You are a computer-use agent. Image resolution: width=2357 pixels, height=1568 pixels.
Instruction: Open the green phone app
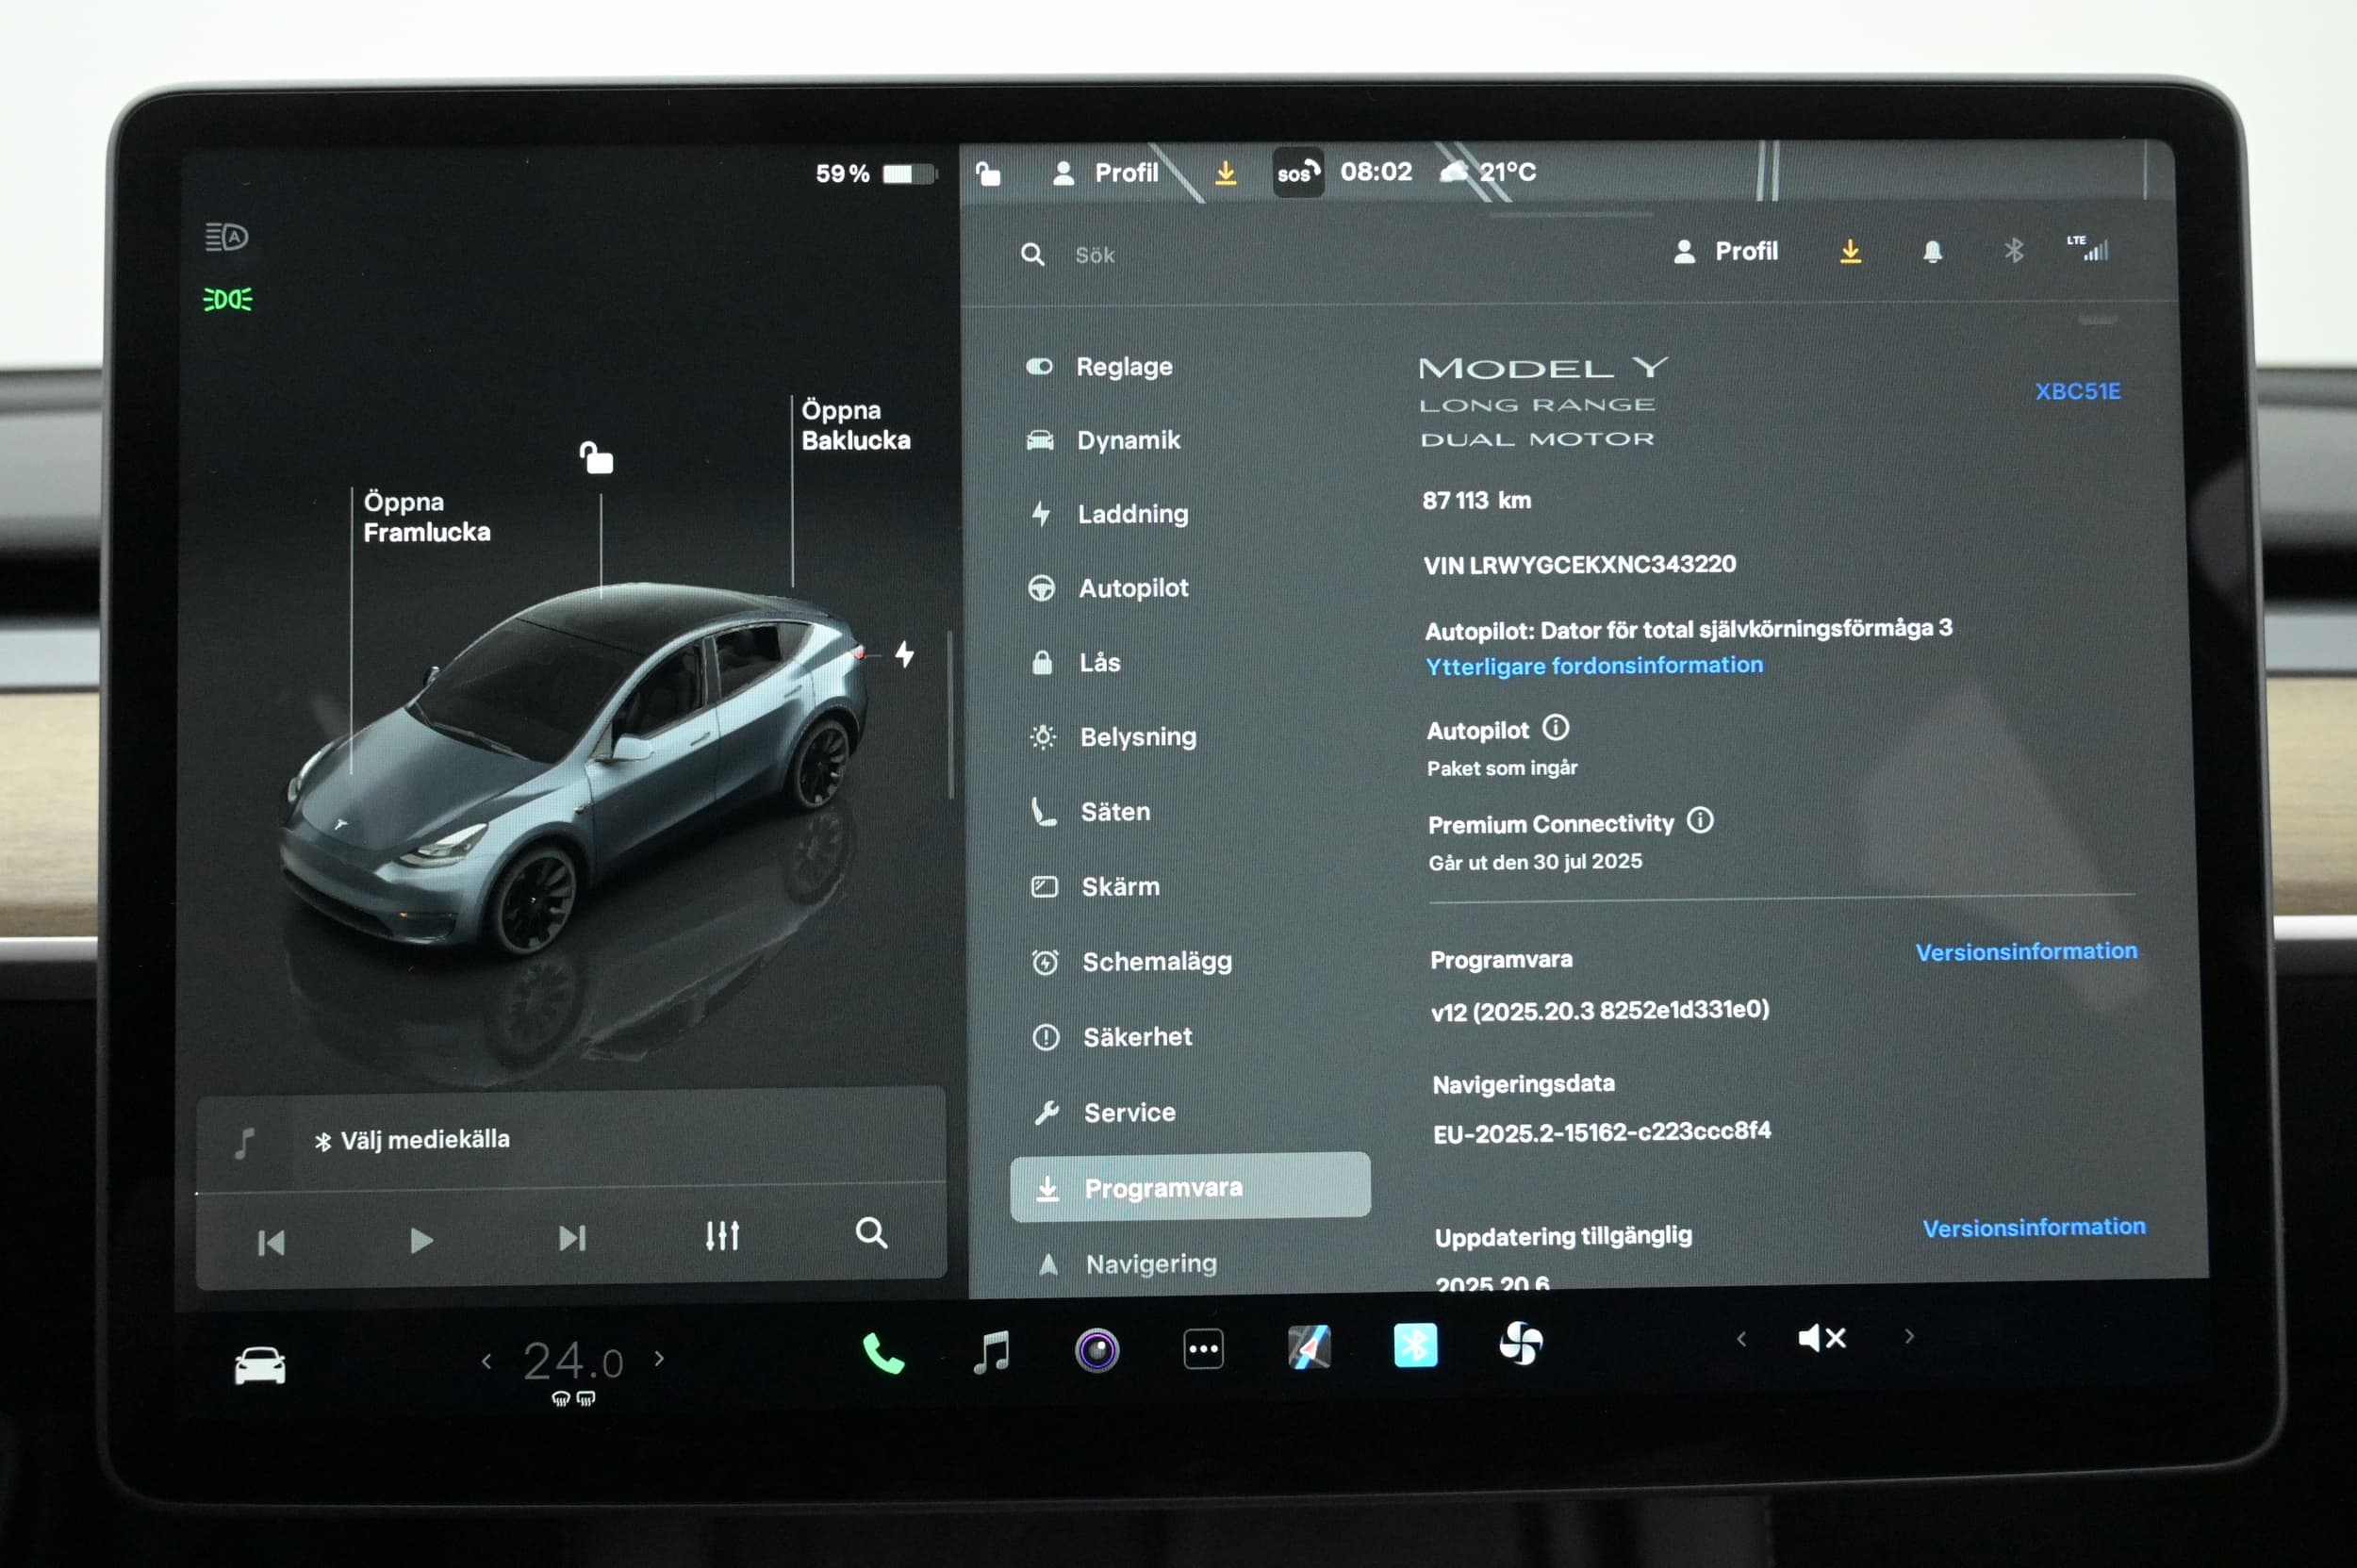(883, 1354)
